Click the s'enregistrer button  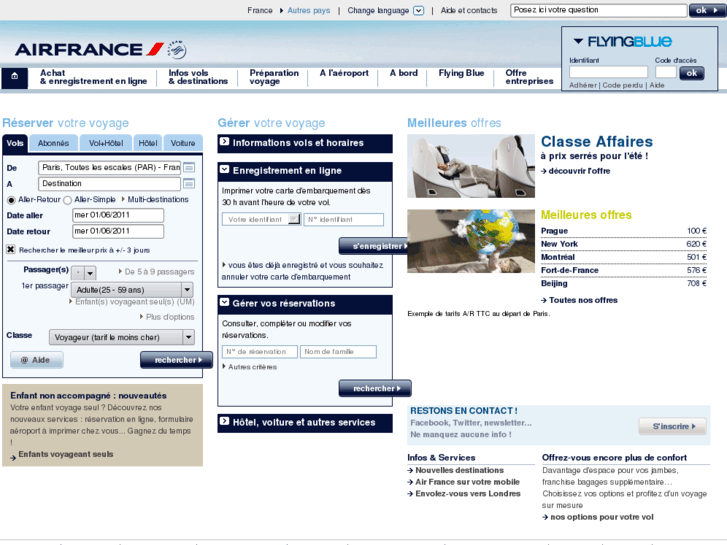[x=375, y=246]
